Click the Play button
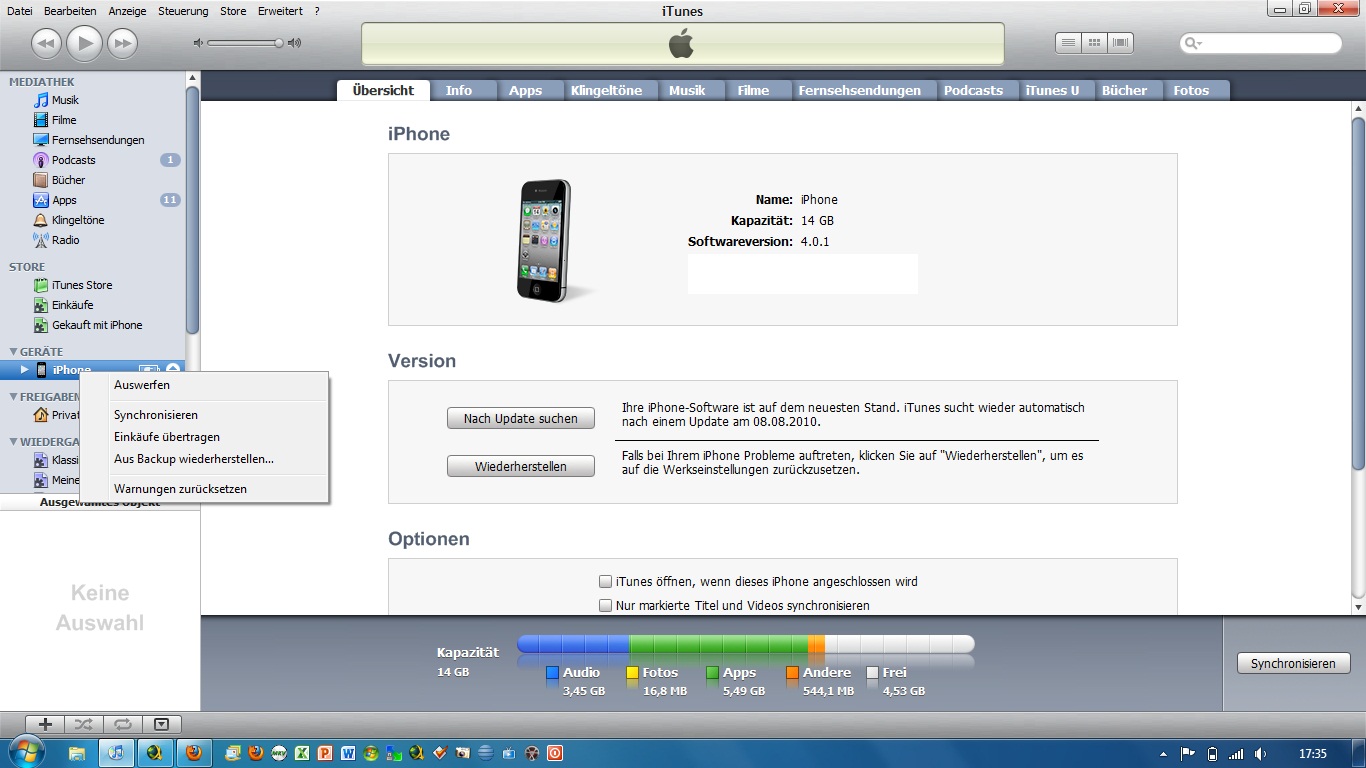Screen dimensions: 1366x768 pyautogui.click(x=85, y=43)
